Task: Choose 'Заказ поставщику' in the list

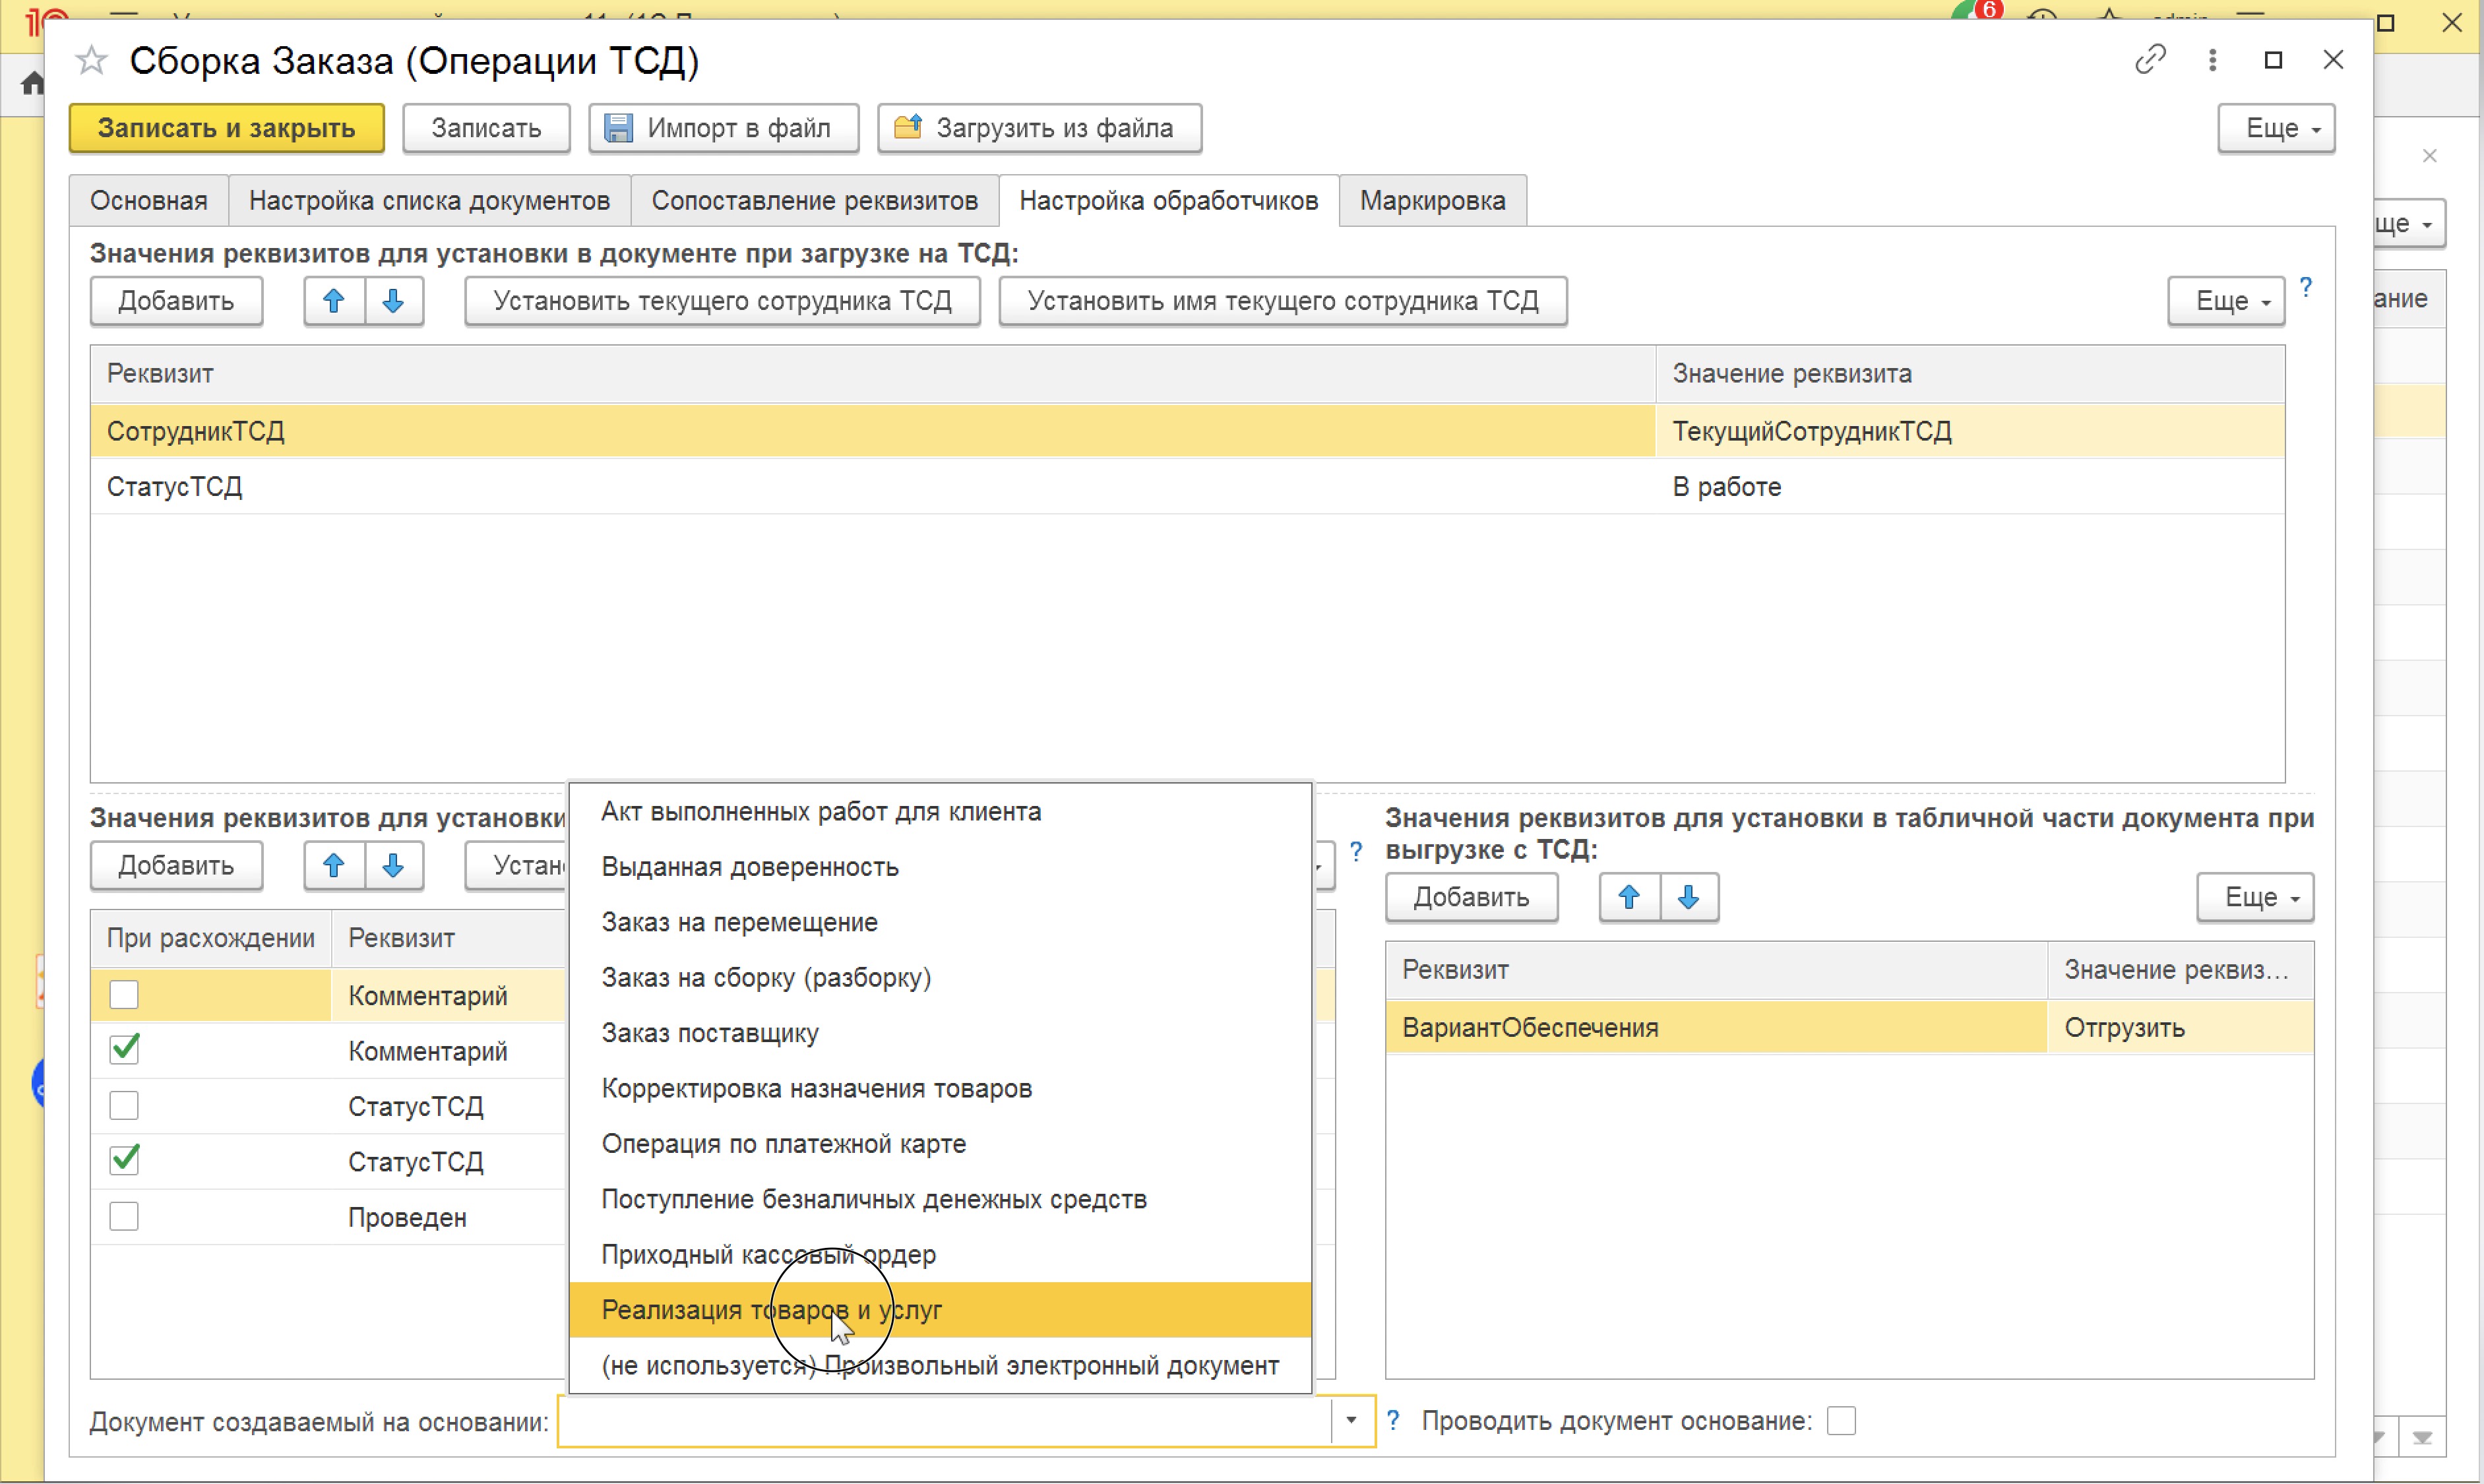Action: [x=940, y=1033]
